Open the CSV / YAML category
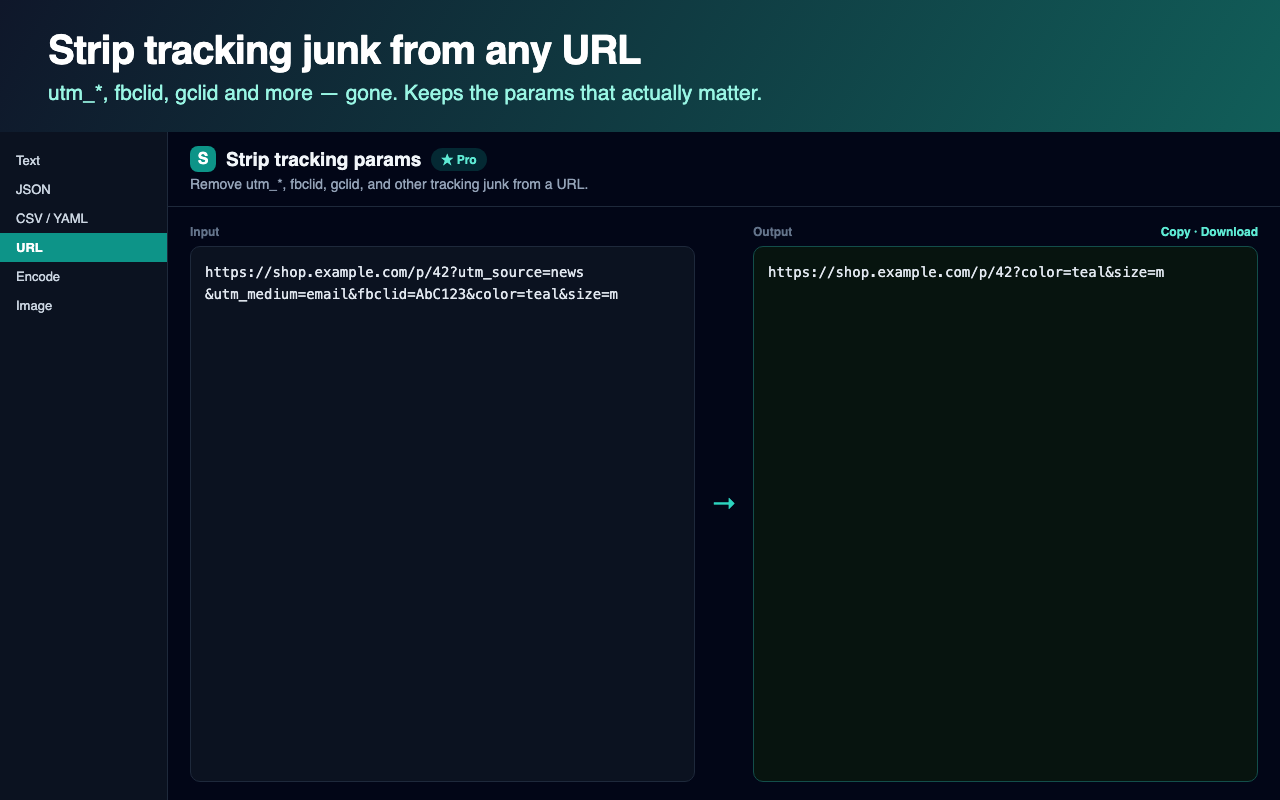 83,218
